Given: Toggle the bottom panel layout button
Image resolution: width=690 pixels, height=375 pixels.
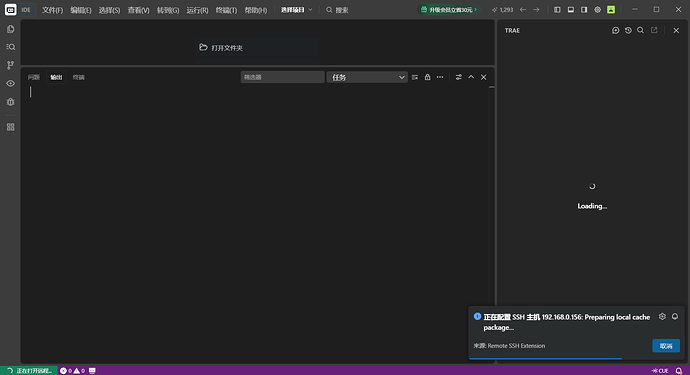Looking at the screenshot, I should tap(571, 10).
